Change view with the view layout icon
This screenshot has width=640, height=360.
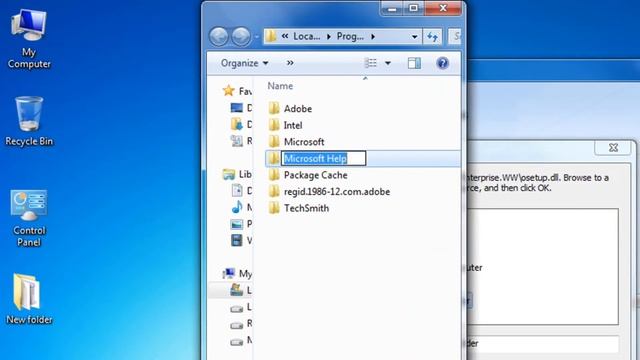[371, 63]
